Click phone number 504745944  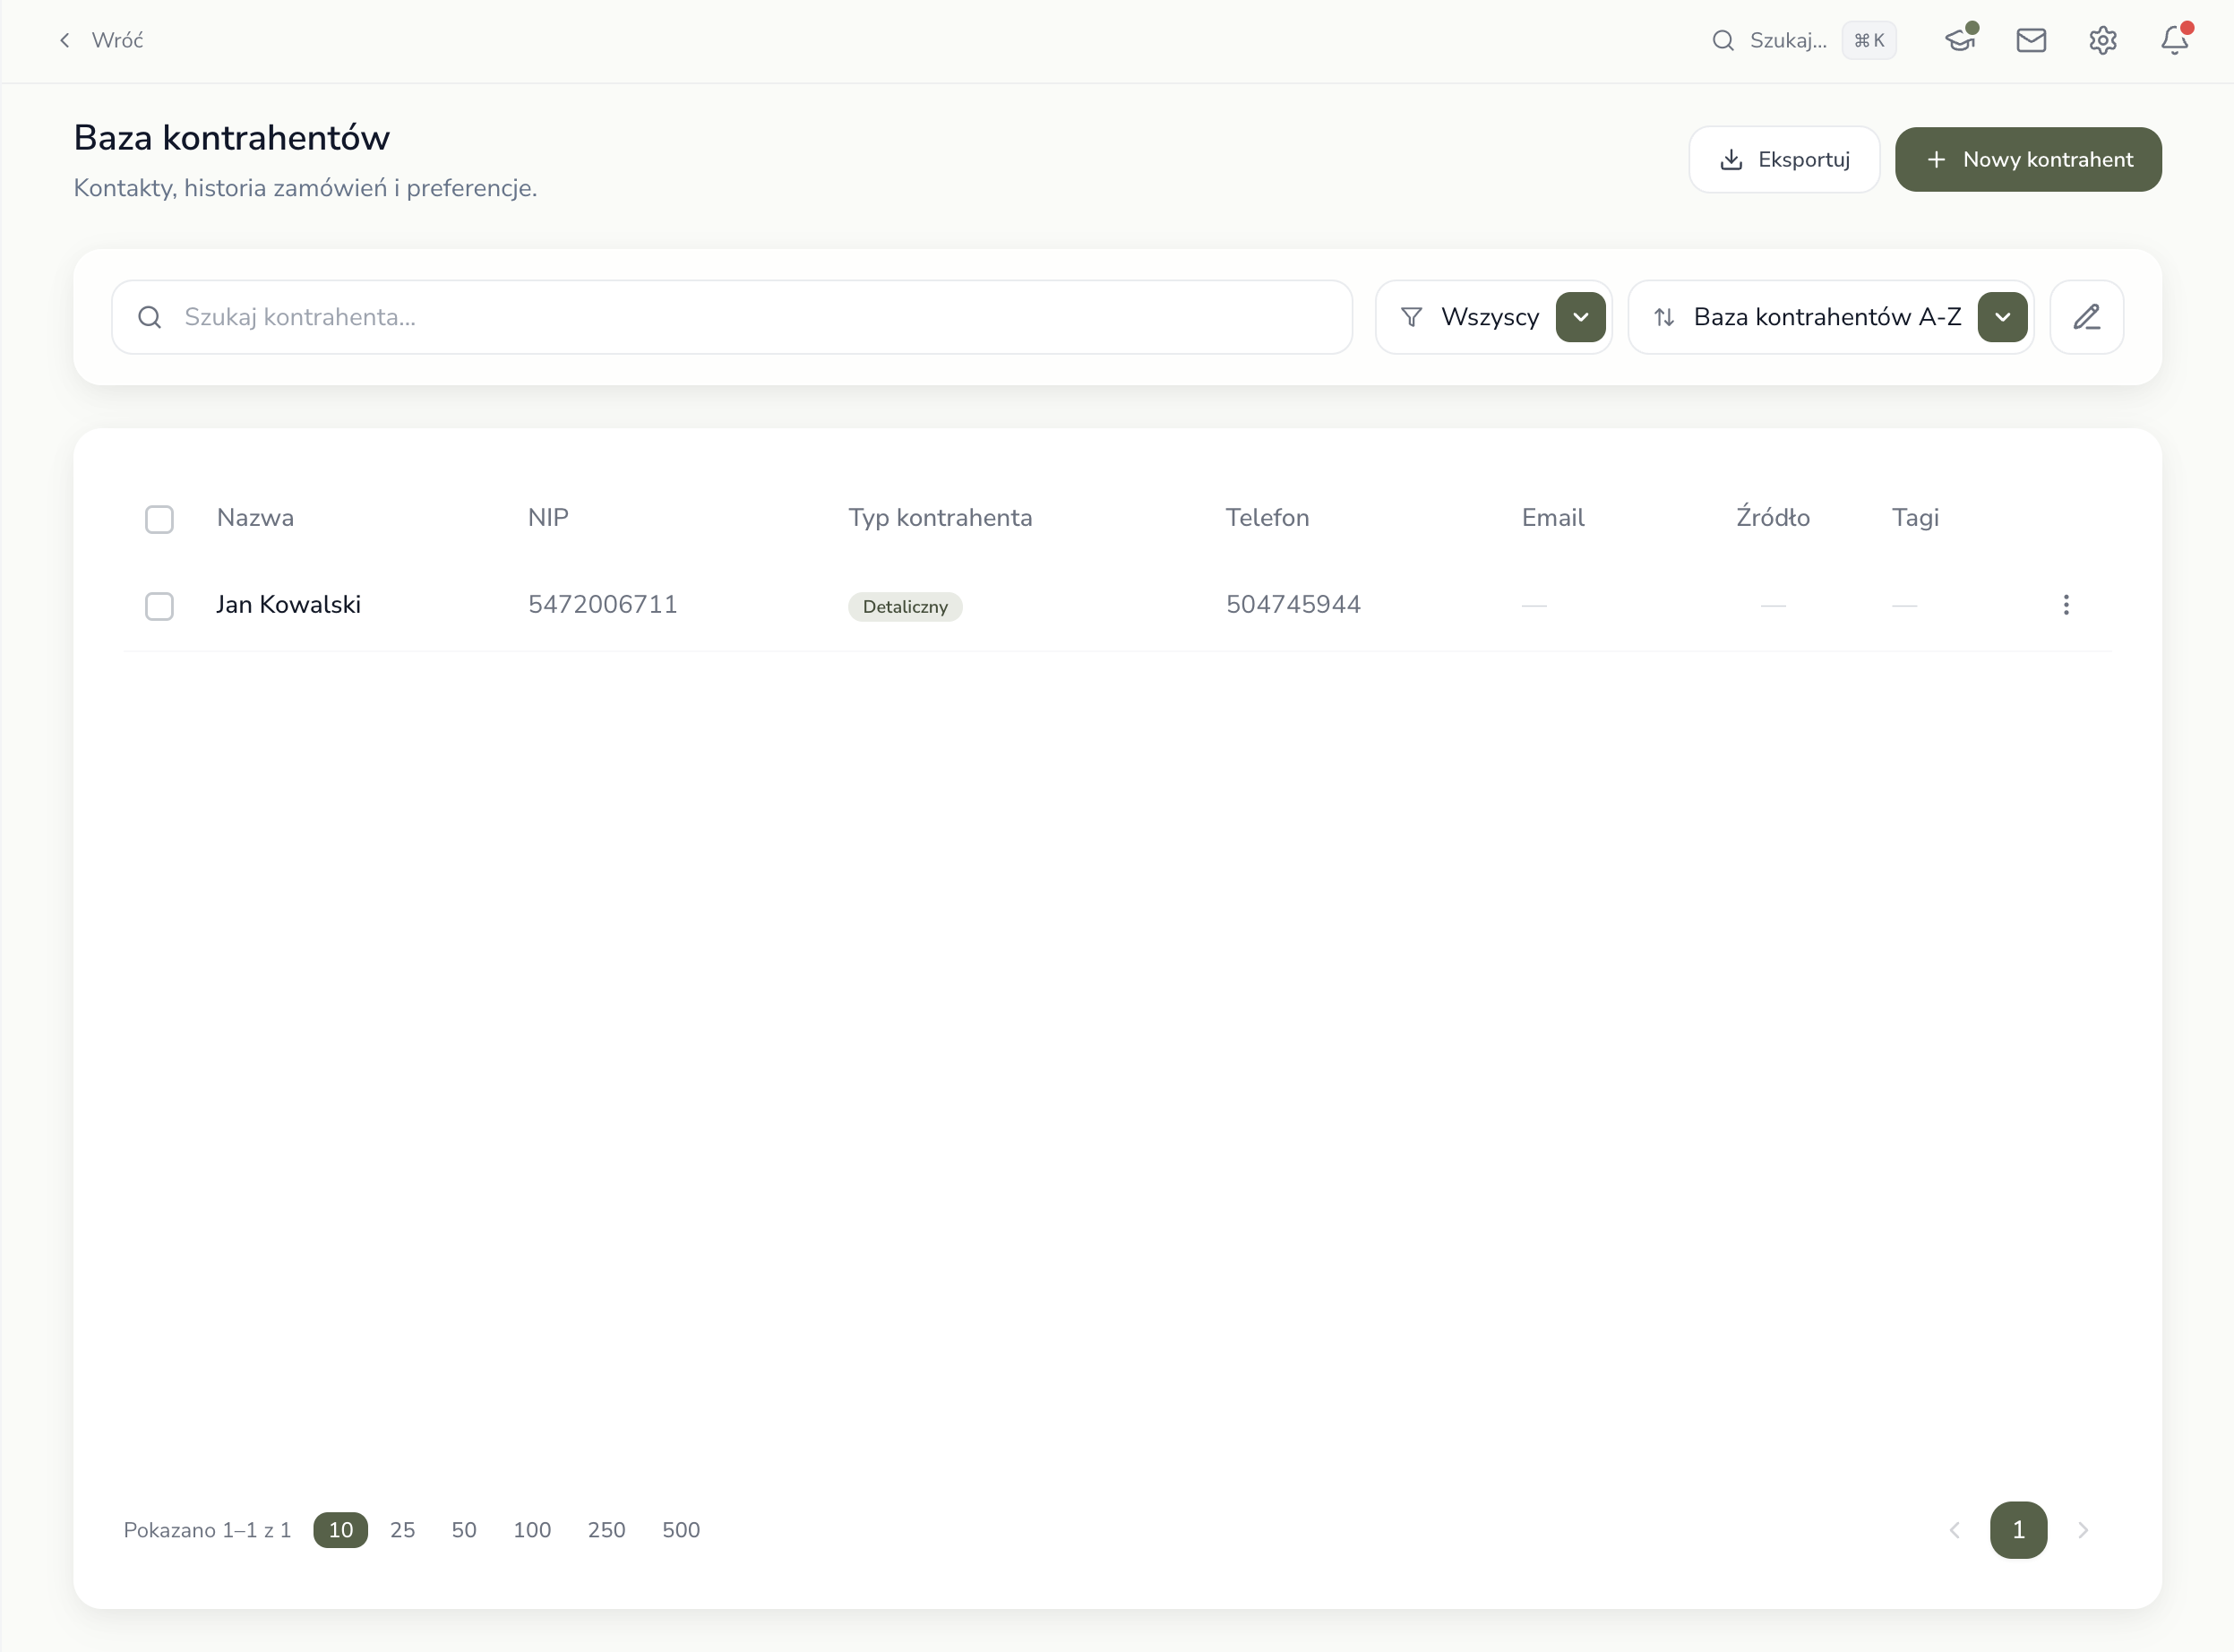tap(1293, 604)
